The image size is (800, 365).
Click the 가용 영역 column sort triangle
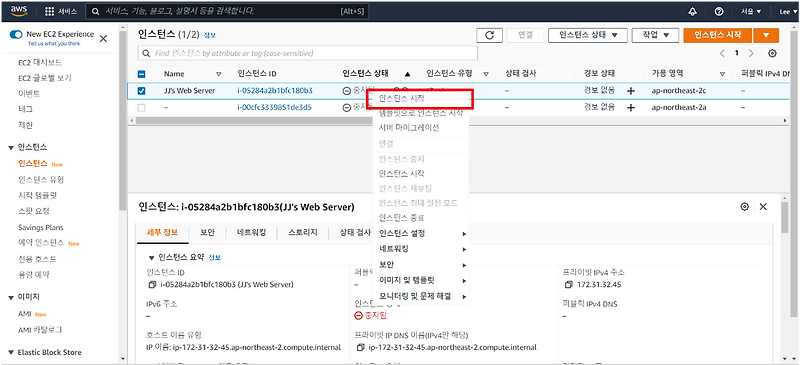[722, 74]
